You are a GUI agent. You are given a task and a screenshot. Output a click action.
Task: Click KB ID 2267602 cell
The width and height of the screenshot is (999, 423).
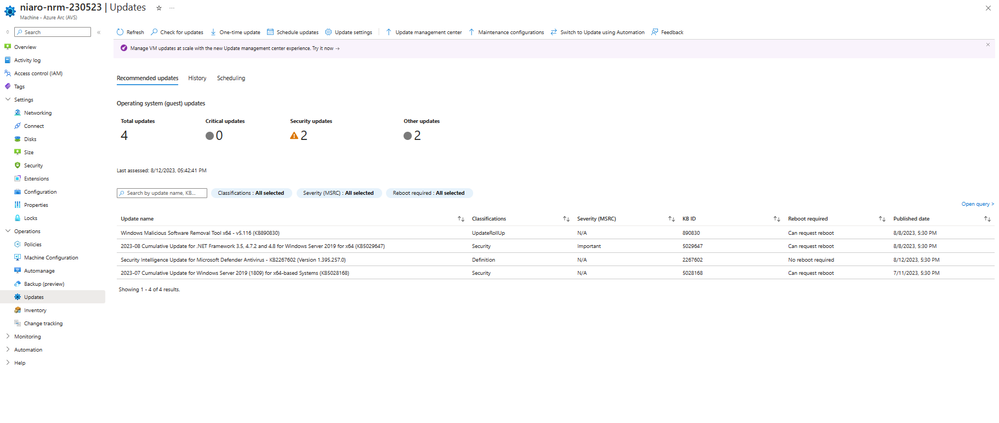(x=693, y=260)
